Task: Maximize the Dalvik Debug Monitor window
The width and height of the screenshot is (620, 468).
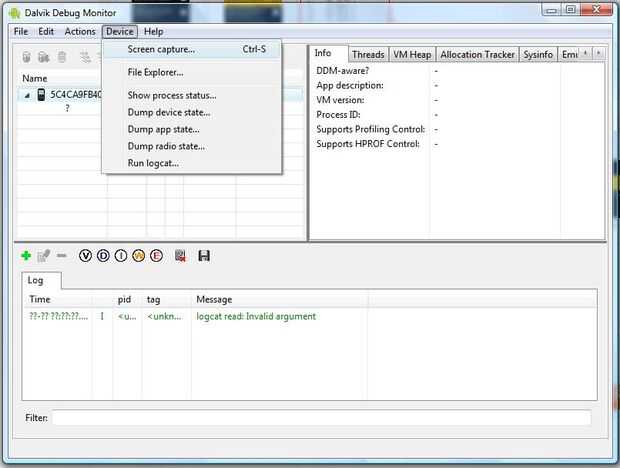Action: pyautogui.click(x=570, y=10)
